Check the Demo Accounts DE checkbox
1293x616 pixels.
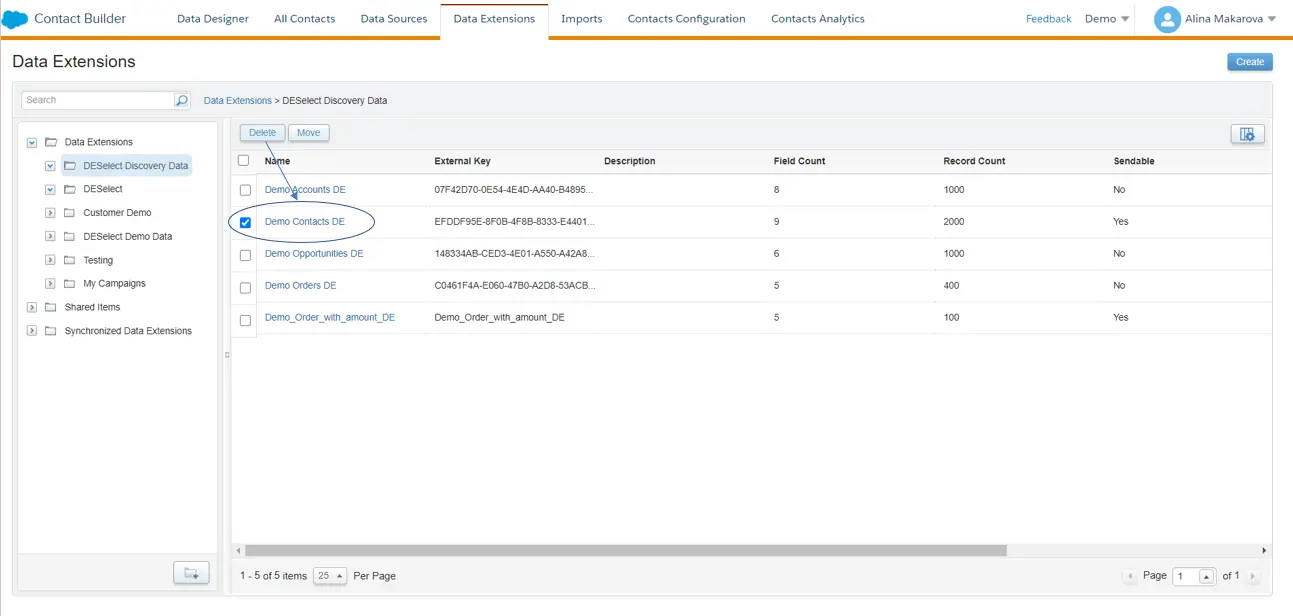(x=245, y=190)
